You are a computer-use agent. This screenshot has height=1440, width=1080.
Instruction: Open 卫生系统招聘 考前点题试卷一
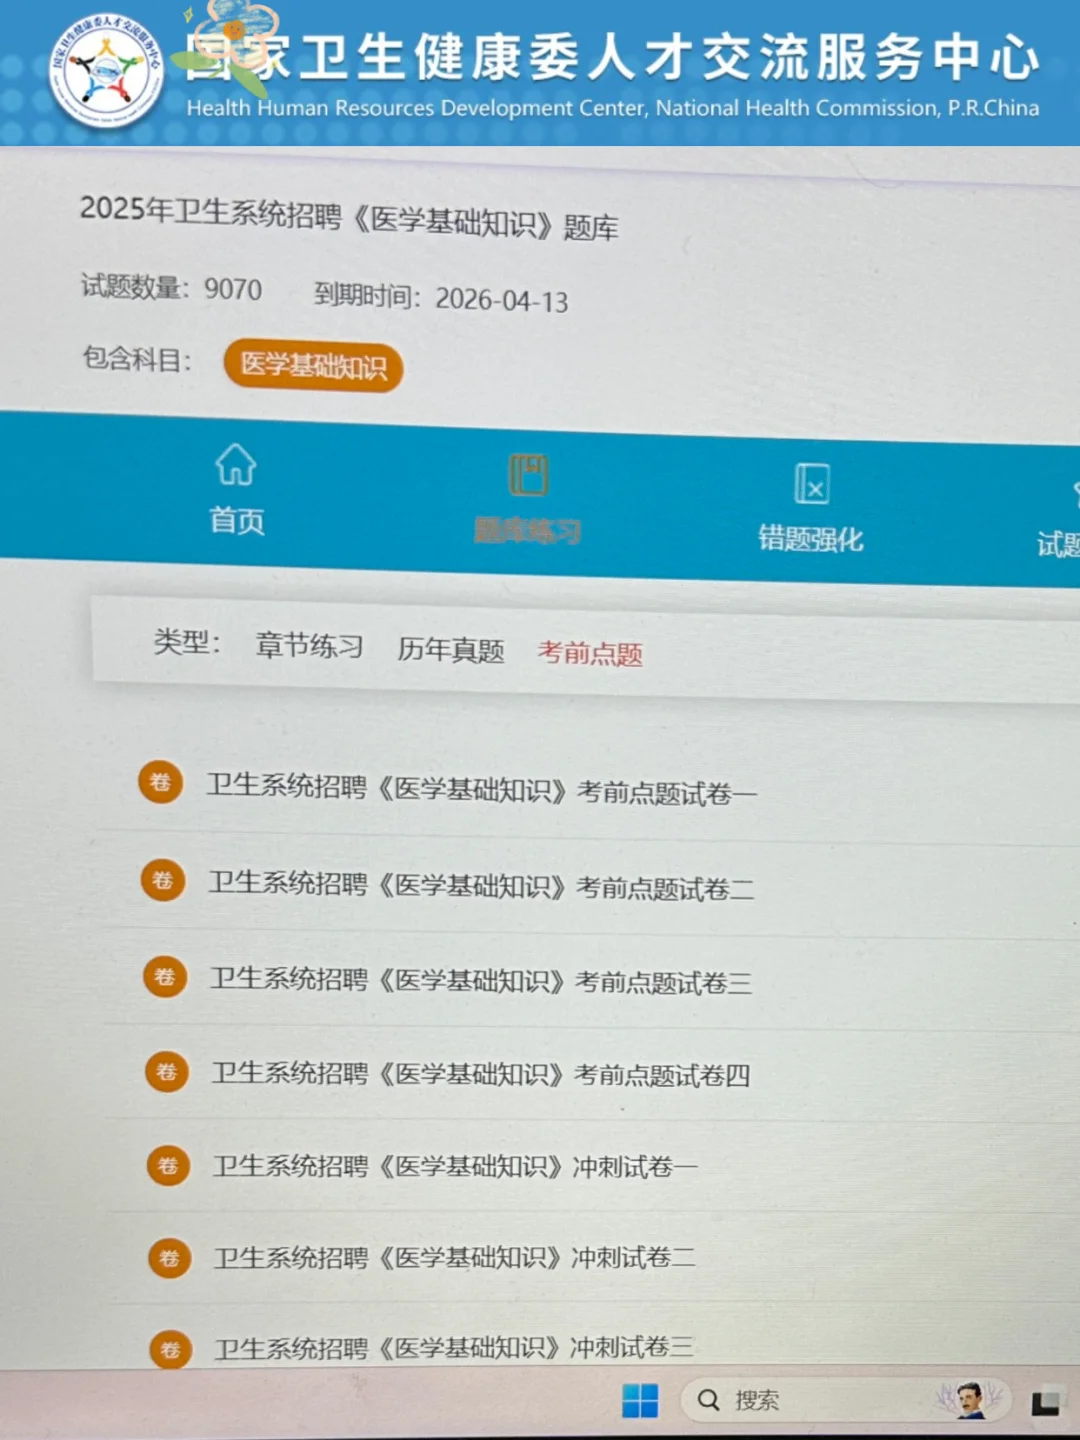[x=482, y=791]
